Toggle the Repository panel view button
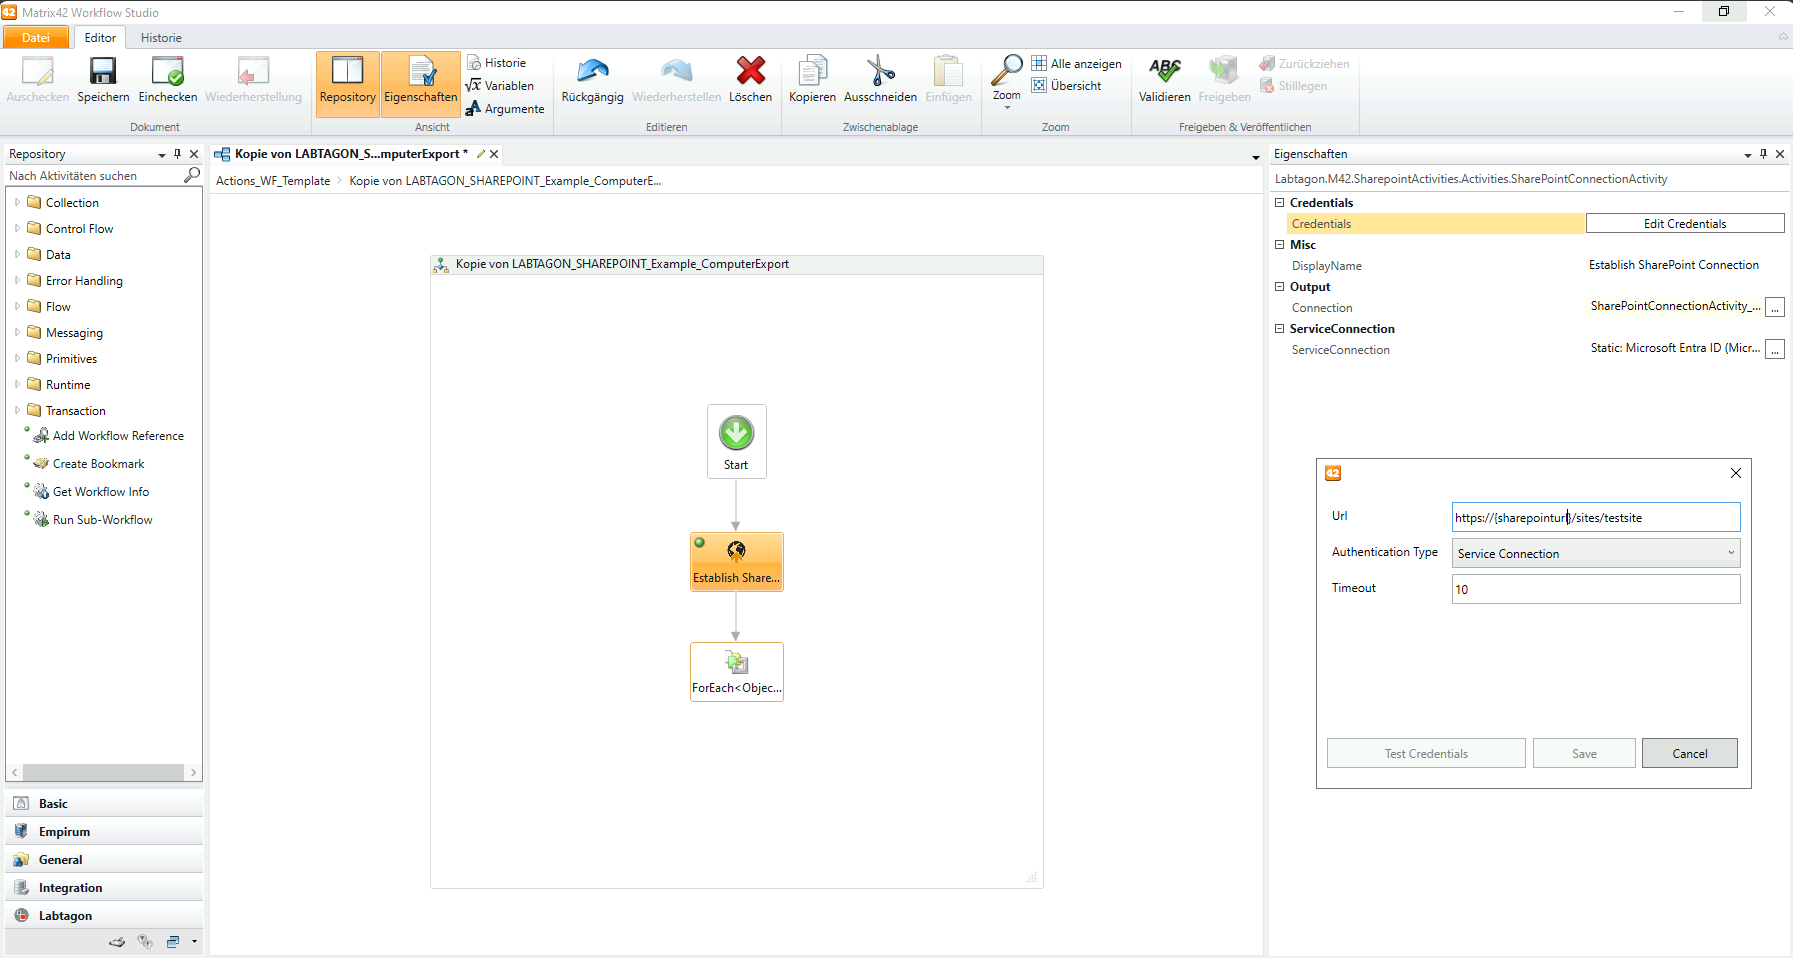 point(347,81)
